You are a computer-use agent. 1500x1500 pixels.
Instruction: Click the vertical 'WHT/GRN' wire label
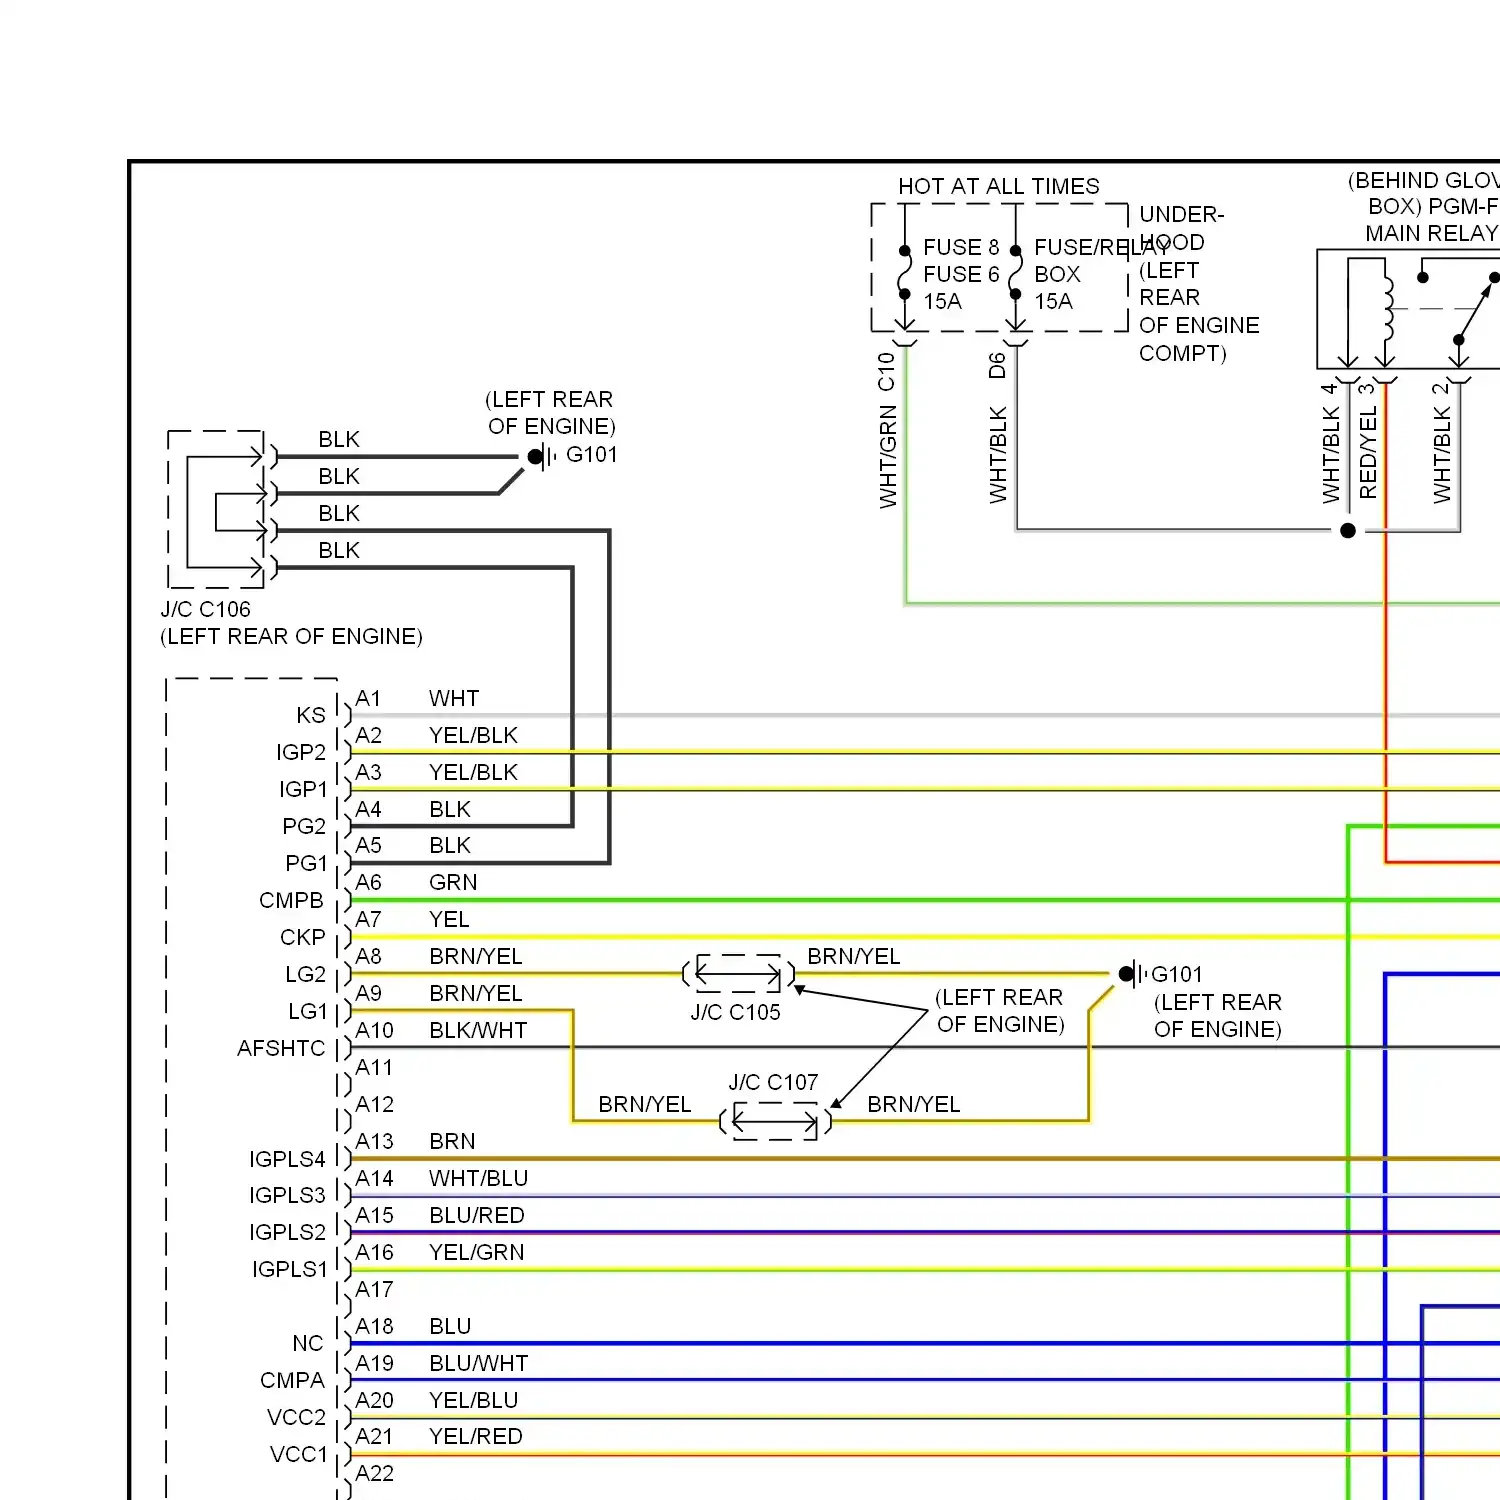[888, 457]
